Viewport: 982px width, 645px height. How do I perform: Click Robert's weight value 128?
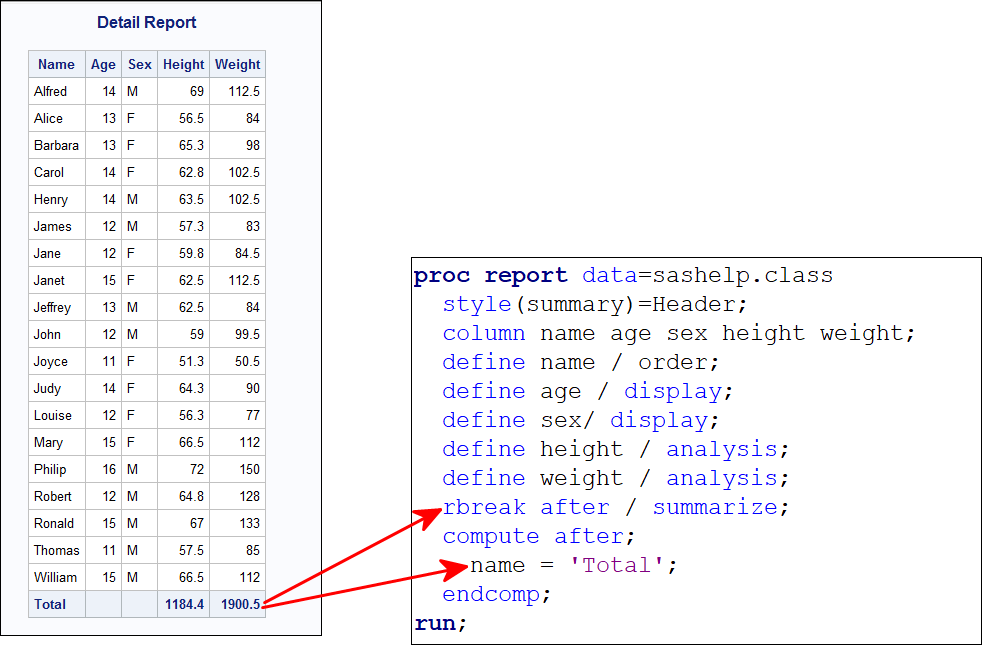tap(249, 496)
